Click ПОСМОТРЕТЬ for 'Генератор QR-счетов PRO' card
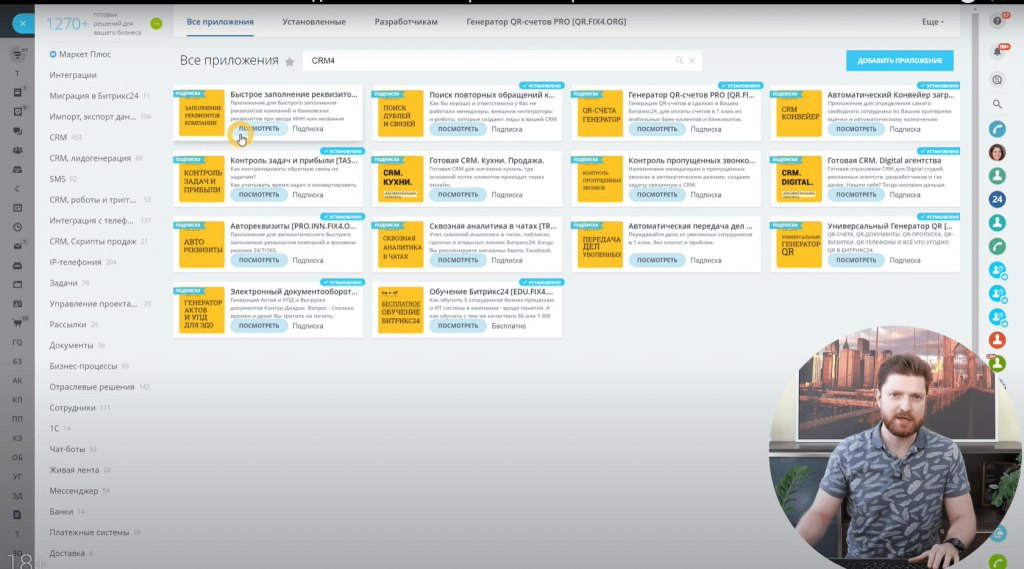This screenshot has width=1024, height=569. 657,129
